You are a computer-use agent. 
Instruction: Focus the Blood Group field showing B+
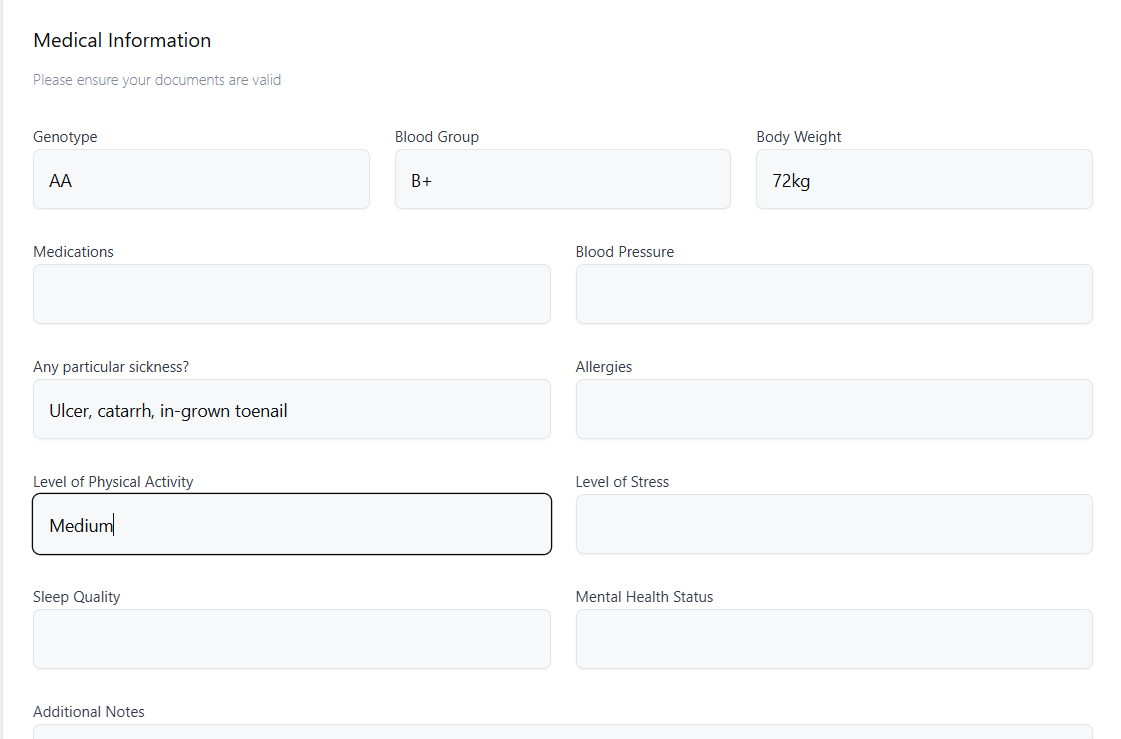562,180
